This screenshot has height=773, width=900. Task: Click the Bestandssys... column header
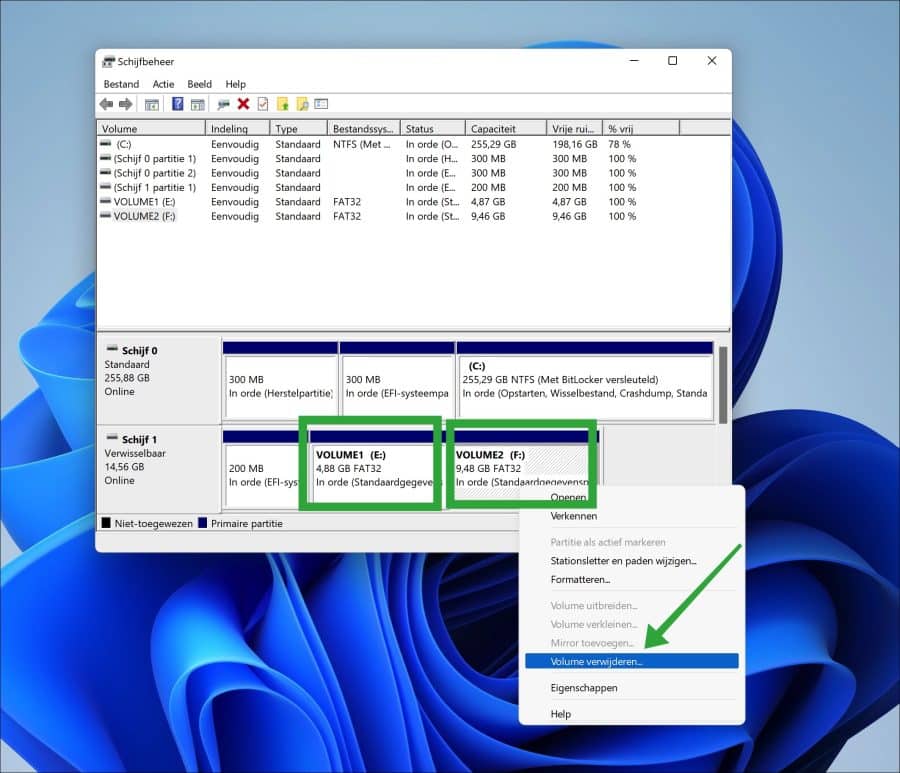[363, 129]
